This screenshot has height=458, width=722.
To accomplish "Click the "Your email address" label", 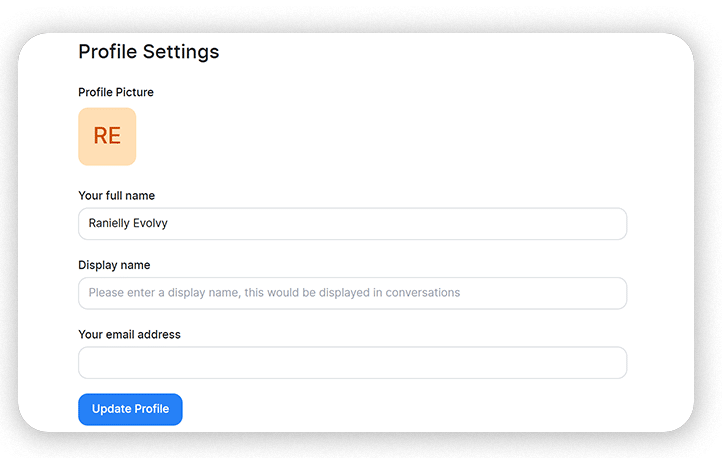I will [129, 334].
